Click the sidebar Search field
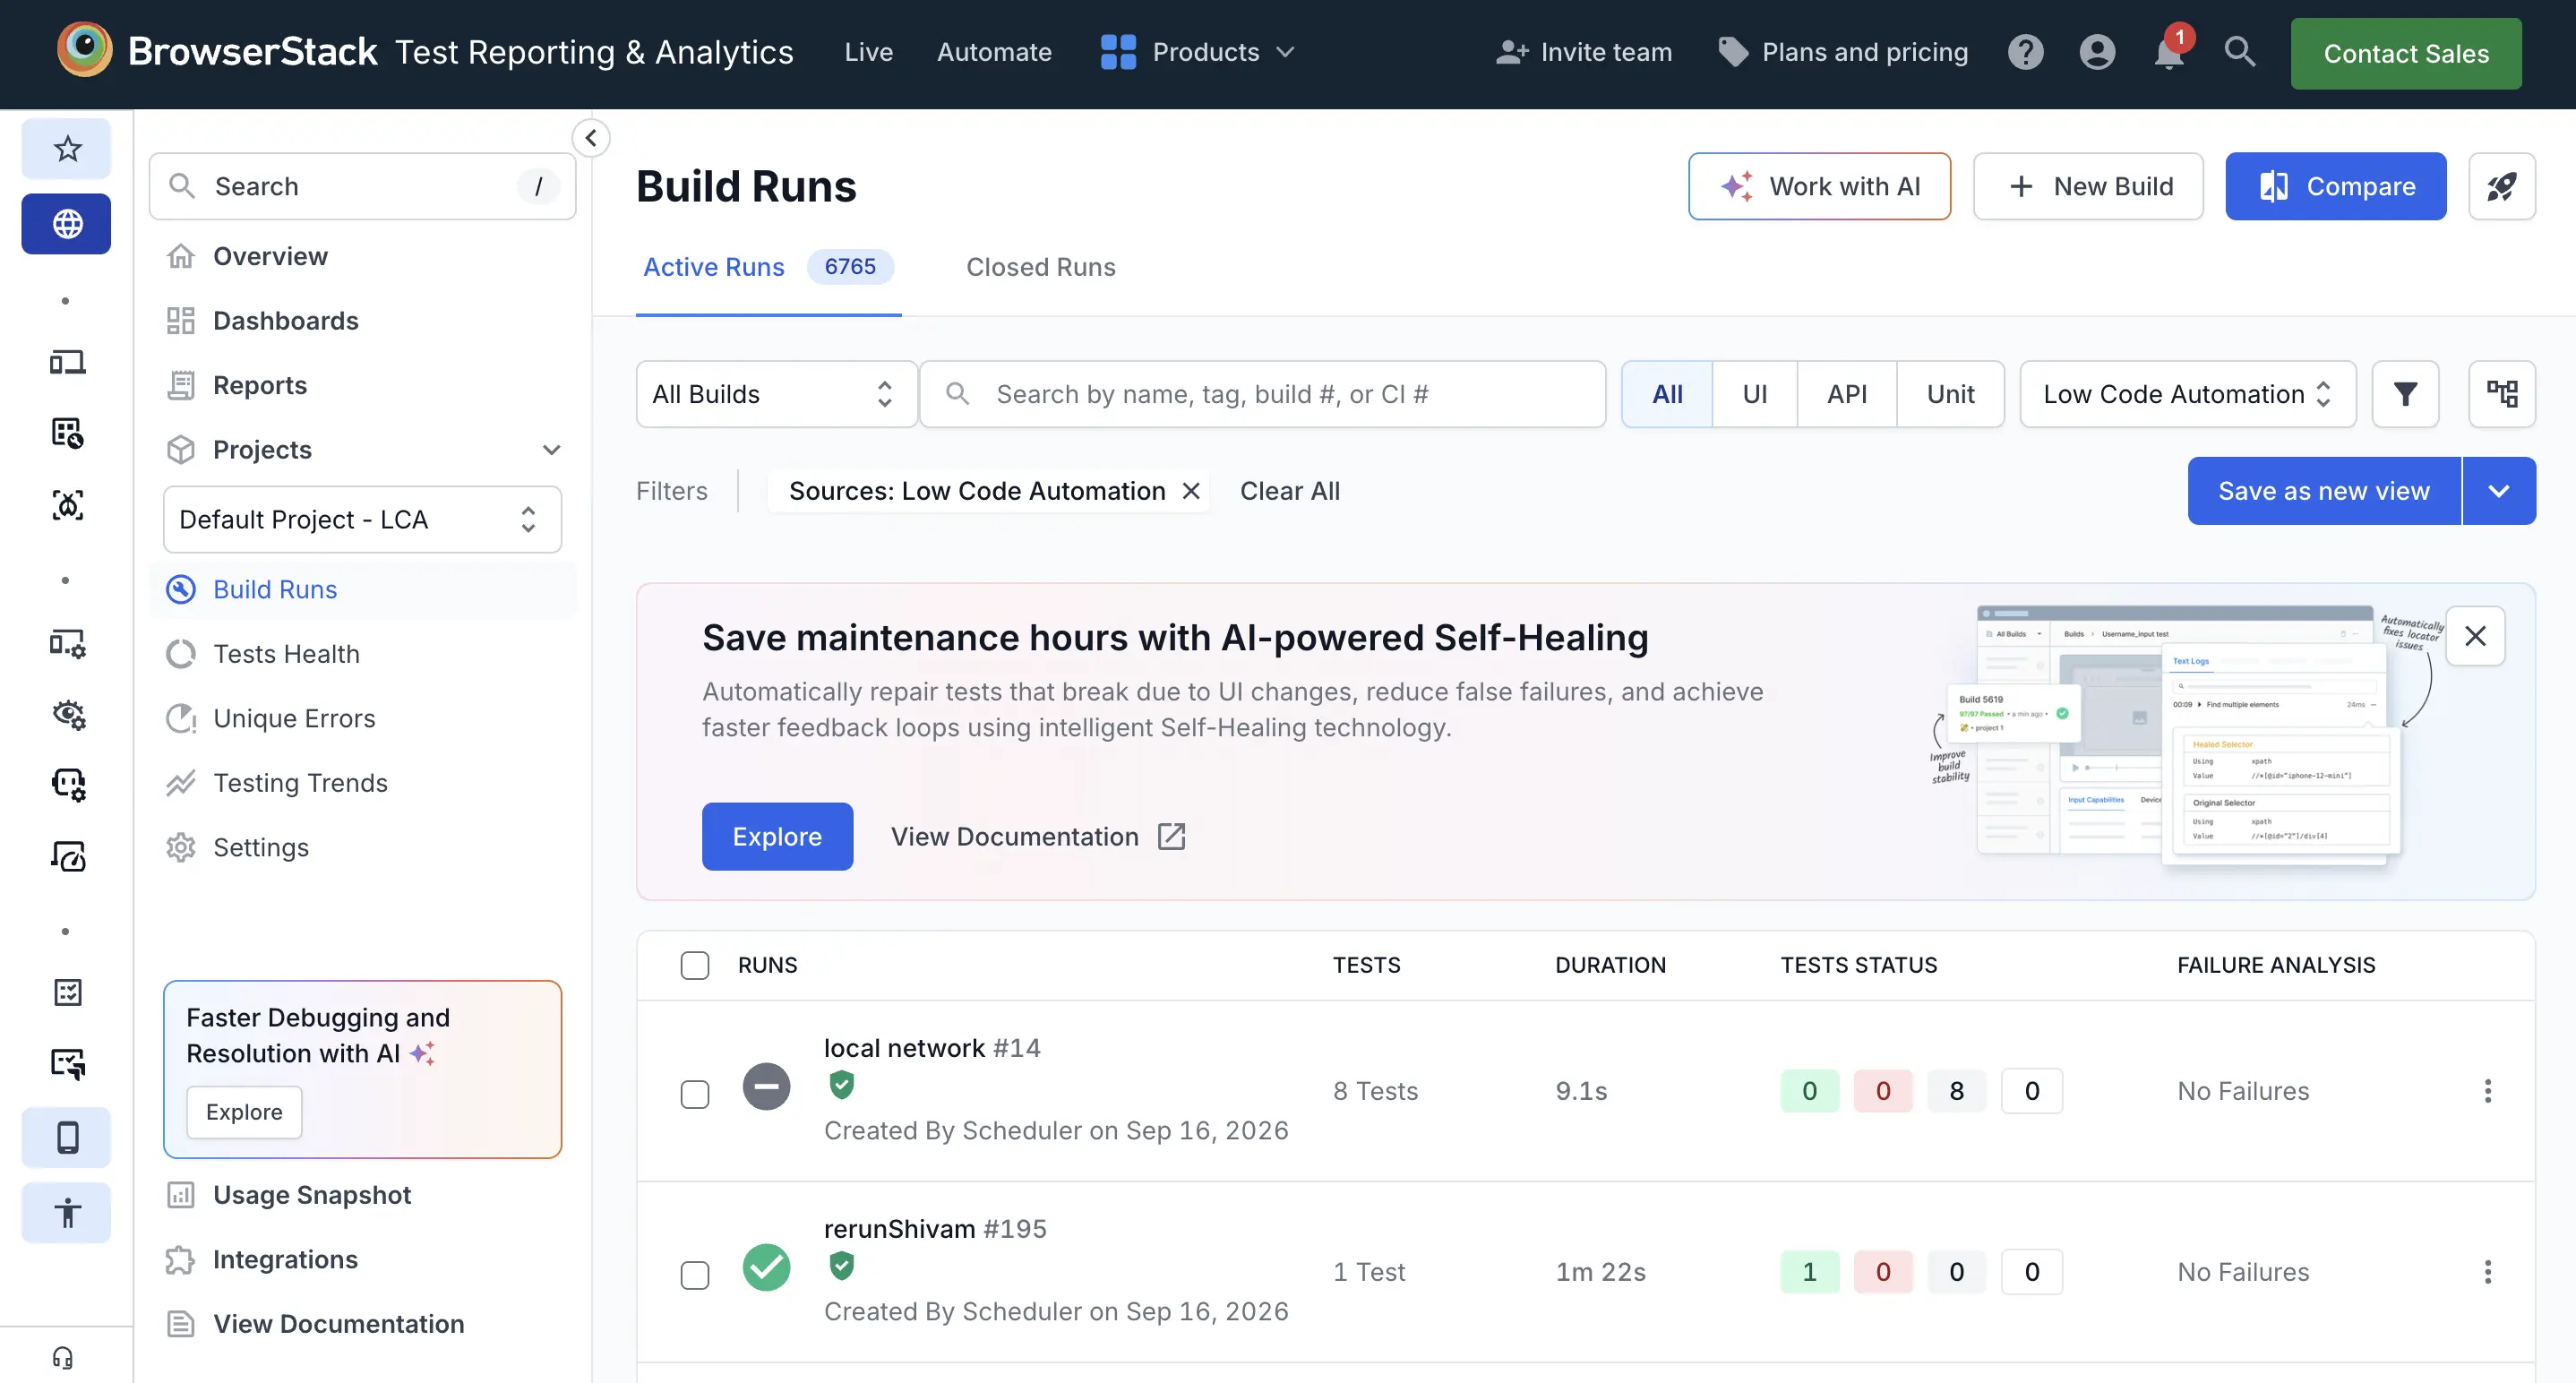 pos(362,186)
